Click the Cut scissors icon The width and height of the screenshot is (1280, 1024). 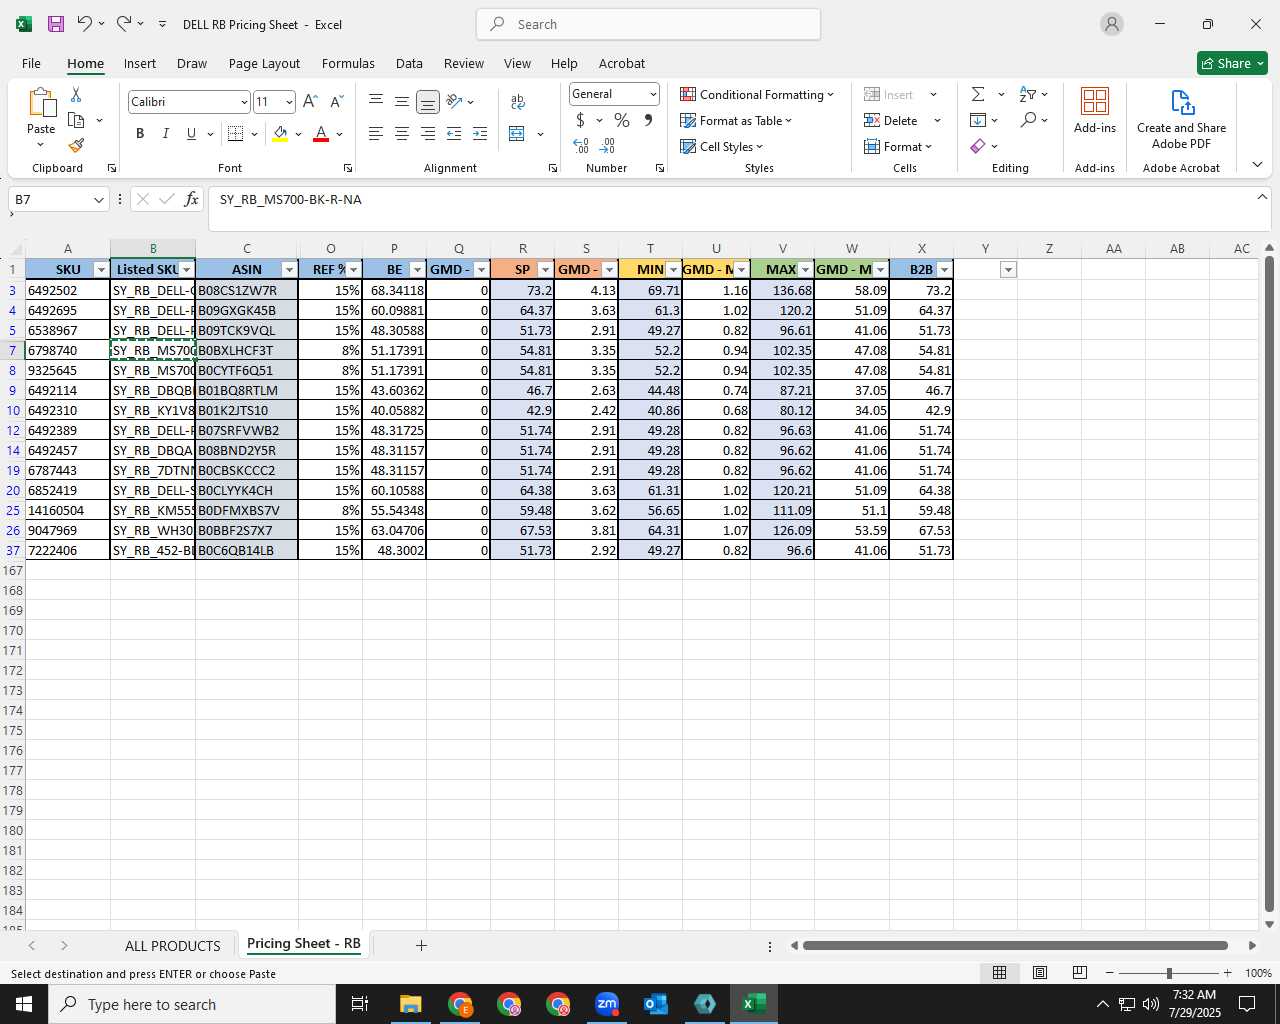76,94
